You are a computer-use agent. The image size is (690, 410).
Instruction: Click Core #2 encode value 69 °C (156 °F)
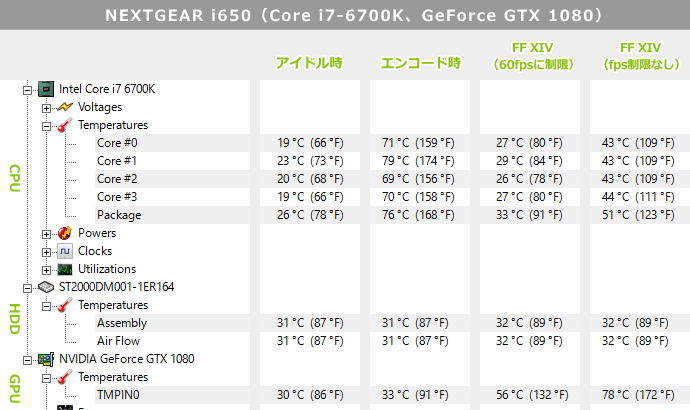click(418, 179)
